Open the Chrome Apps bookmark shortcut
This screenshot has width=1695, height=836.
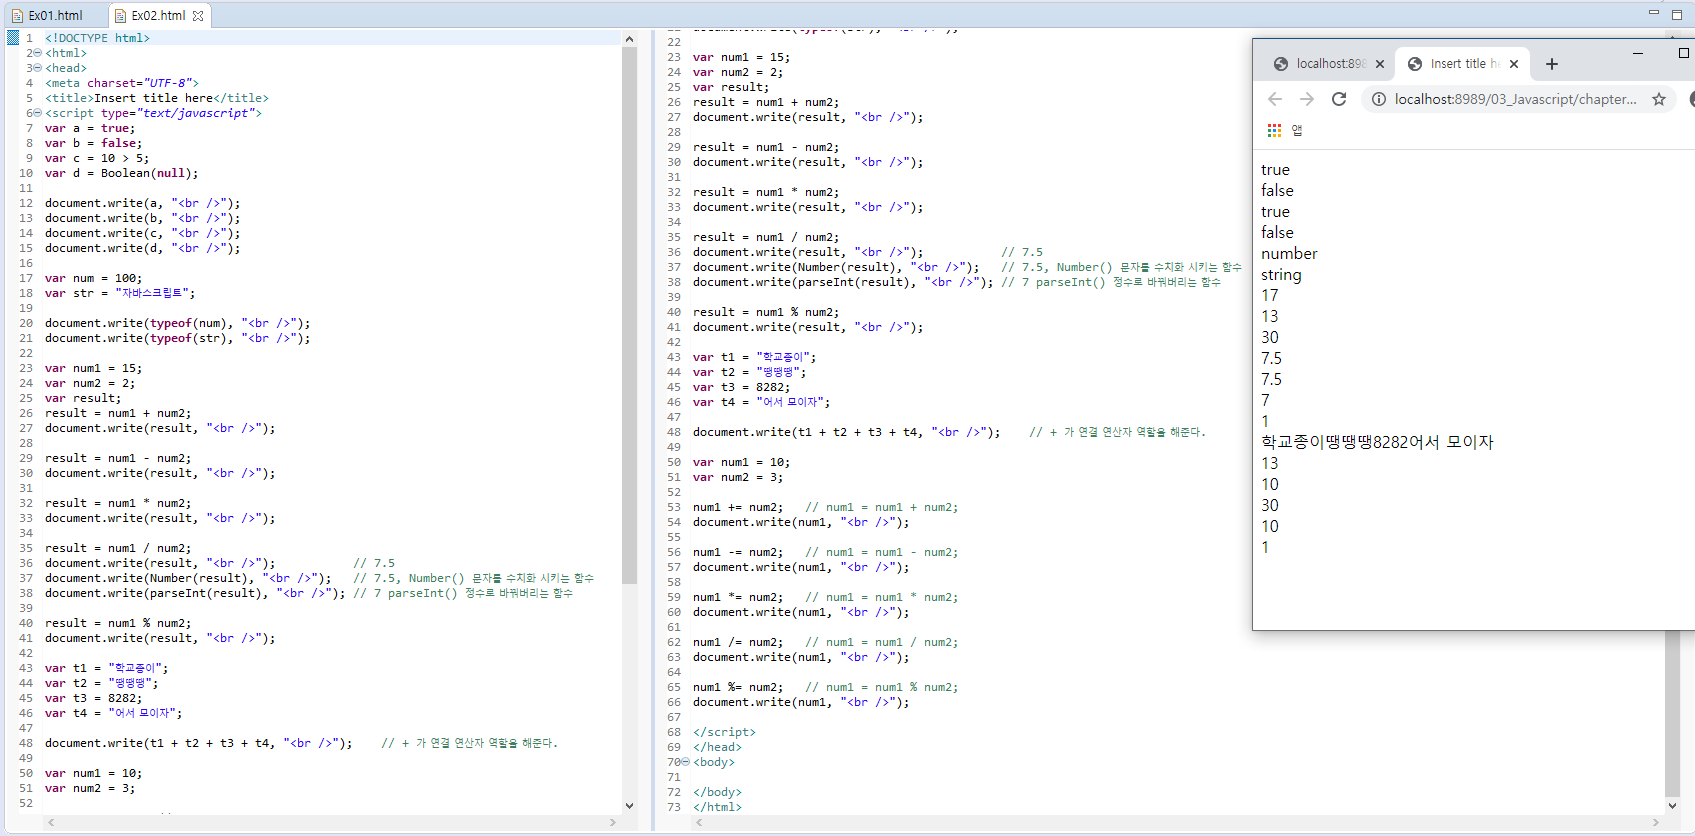click(1274, 130)
